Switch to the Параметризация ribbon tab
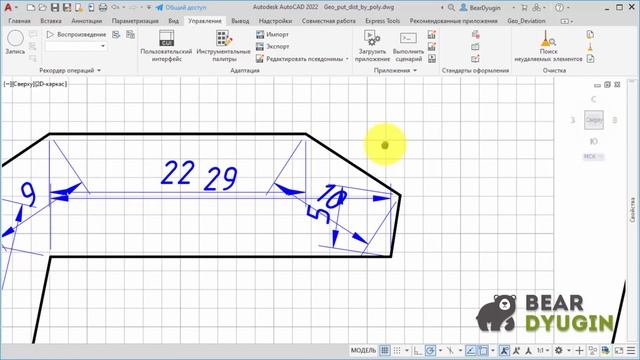640x360 pixels. click(135, 21)
